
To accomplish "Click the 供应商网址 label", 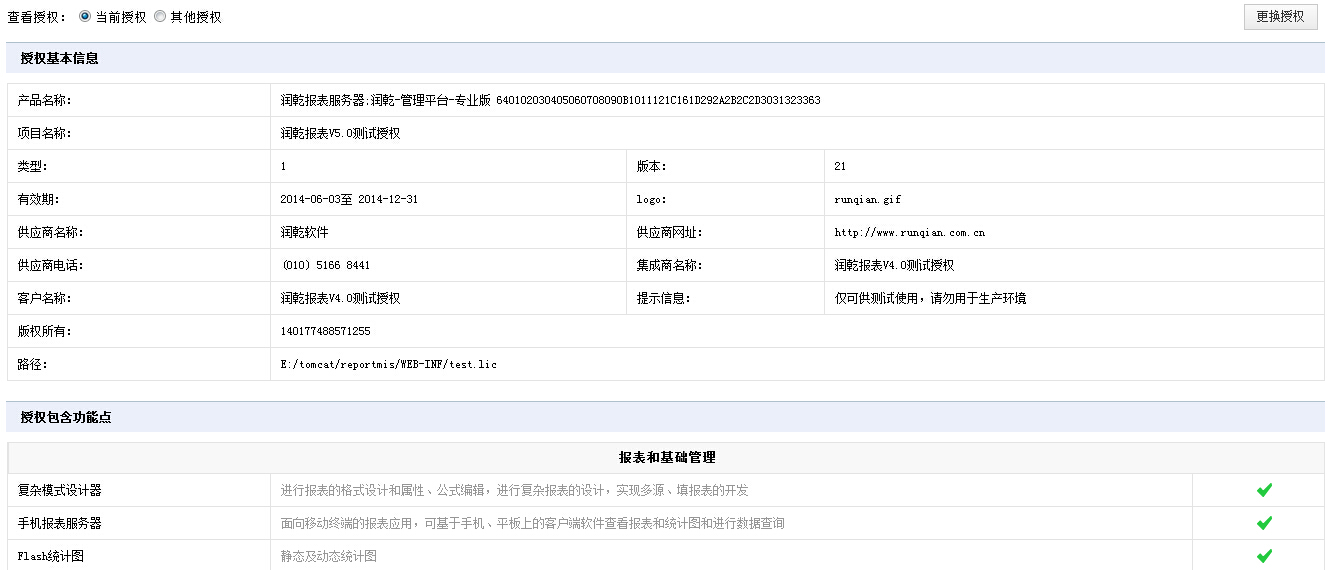I will click(x=670, y=233).
